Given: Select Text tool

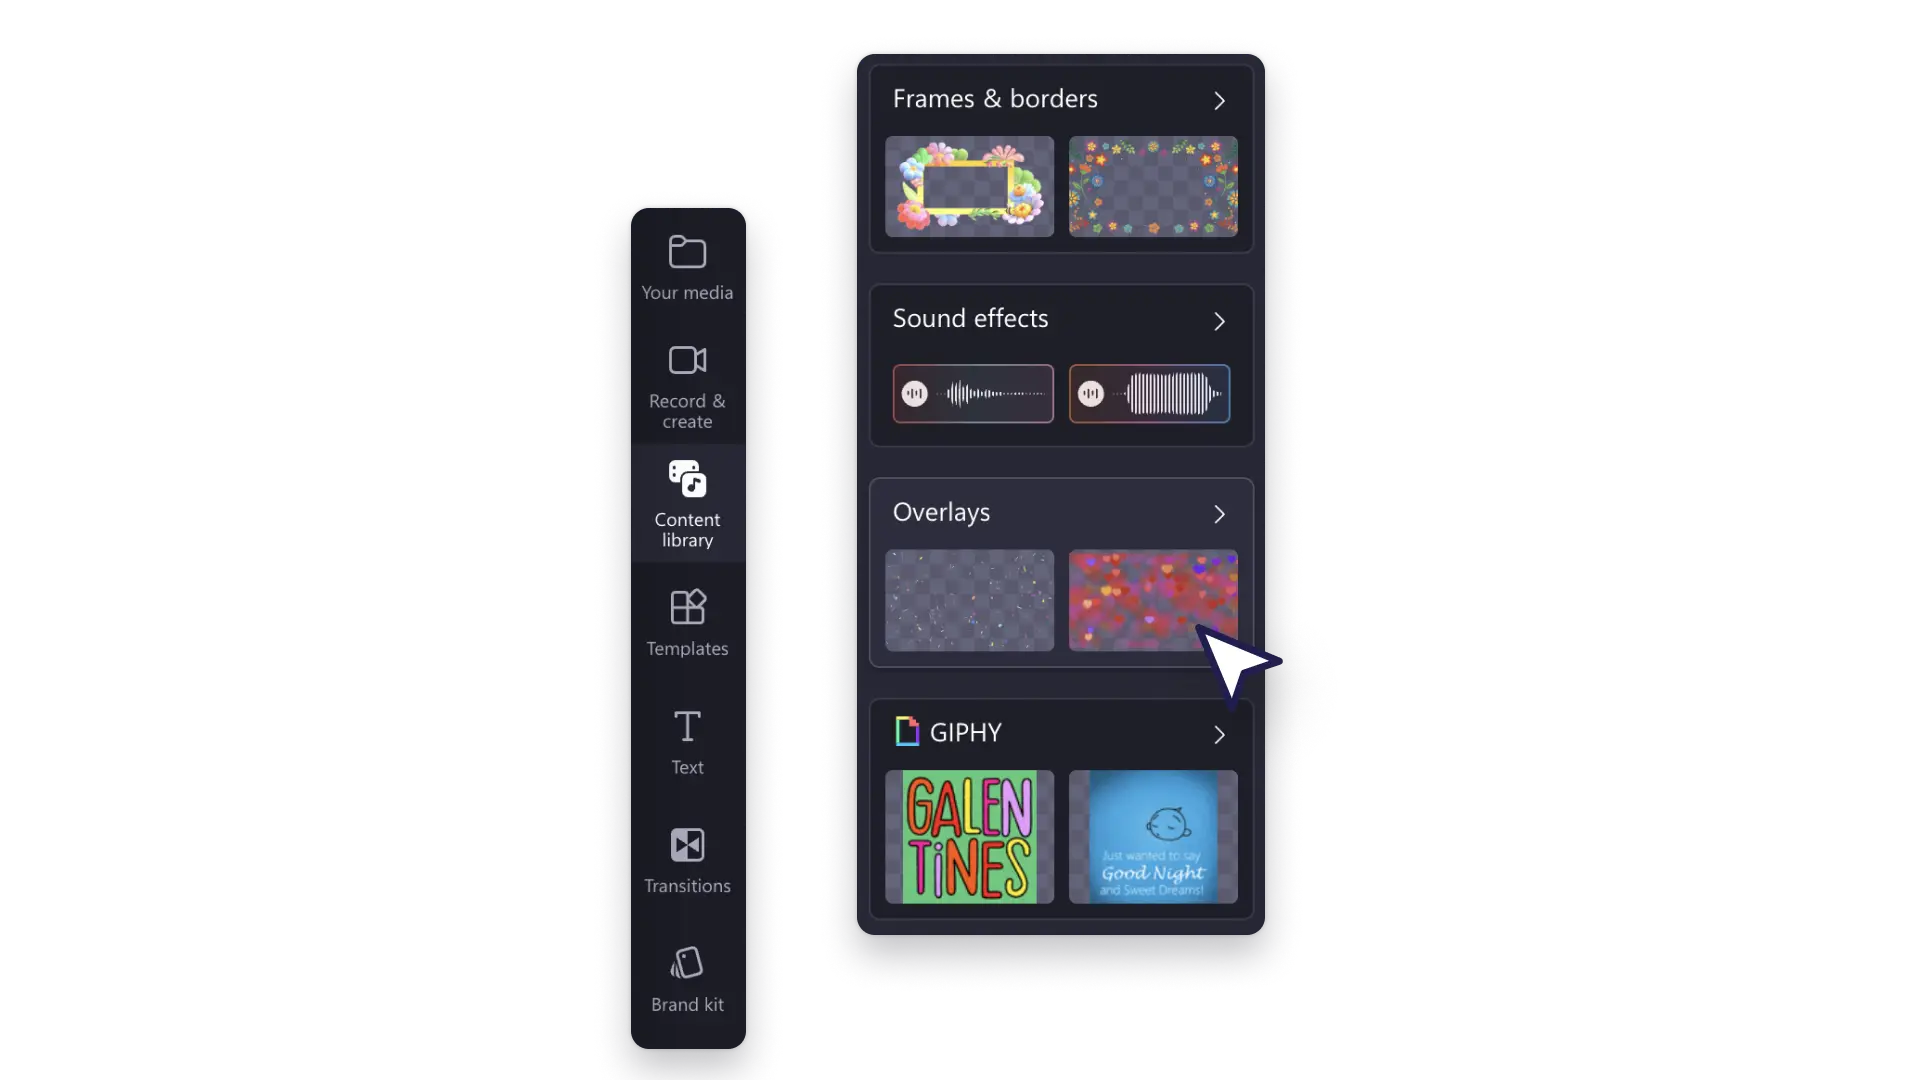Looking at the screenshot, I should pyautogui.click(x=687, y=742).
